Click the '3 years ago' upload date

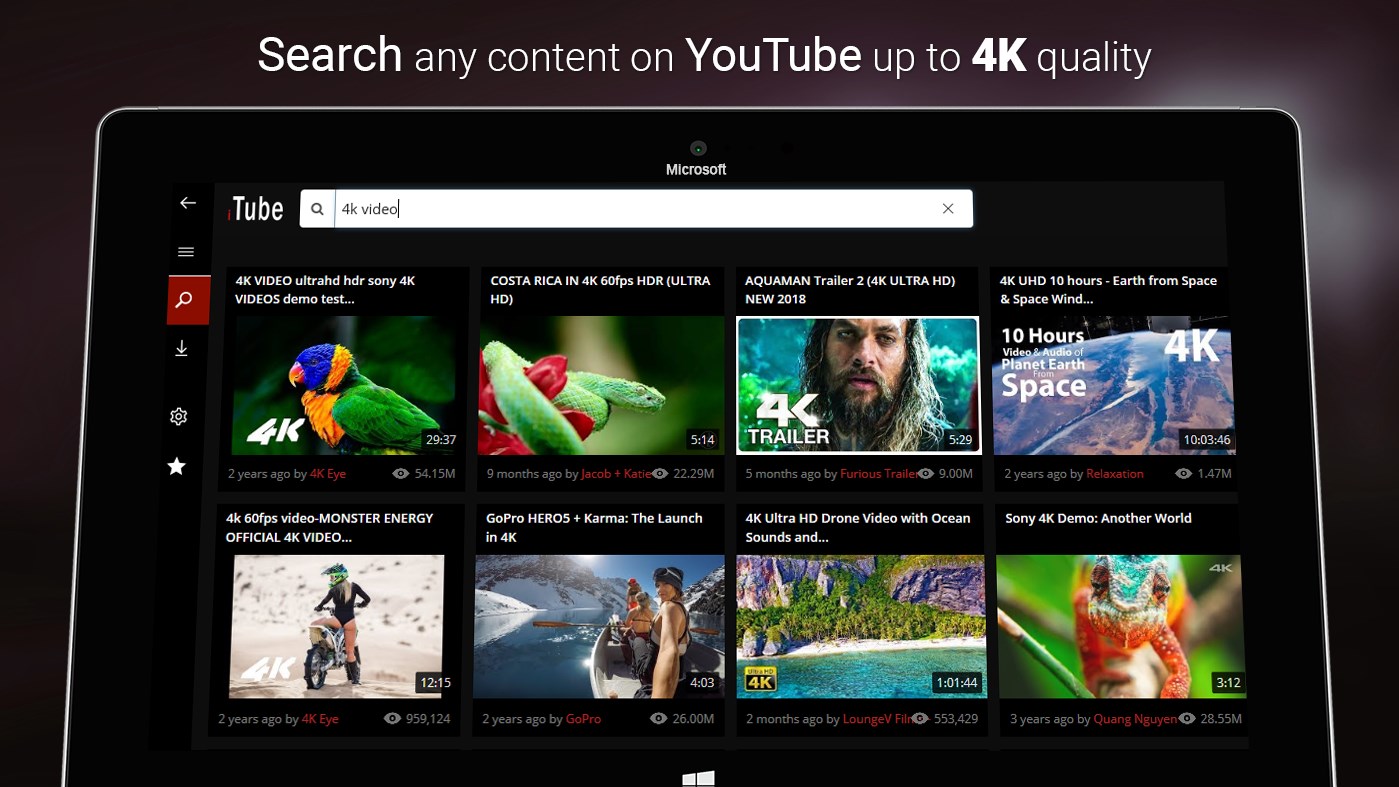(1040, 719)
